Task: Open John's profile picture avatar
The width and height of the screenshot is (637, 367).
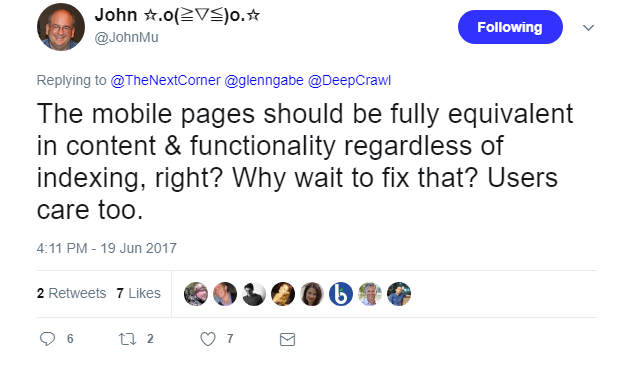Action: pyautogui.click(x=61, y=27)
